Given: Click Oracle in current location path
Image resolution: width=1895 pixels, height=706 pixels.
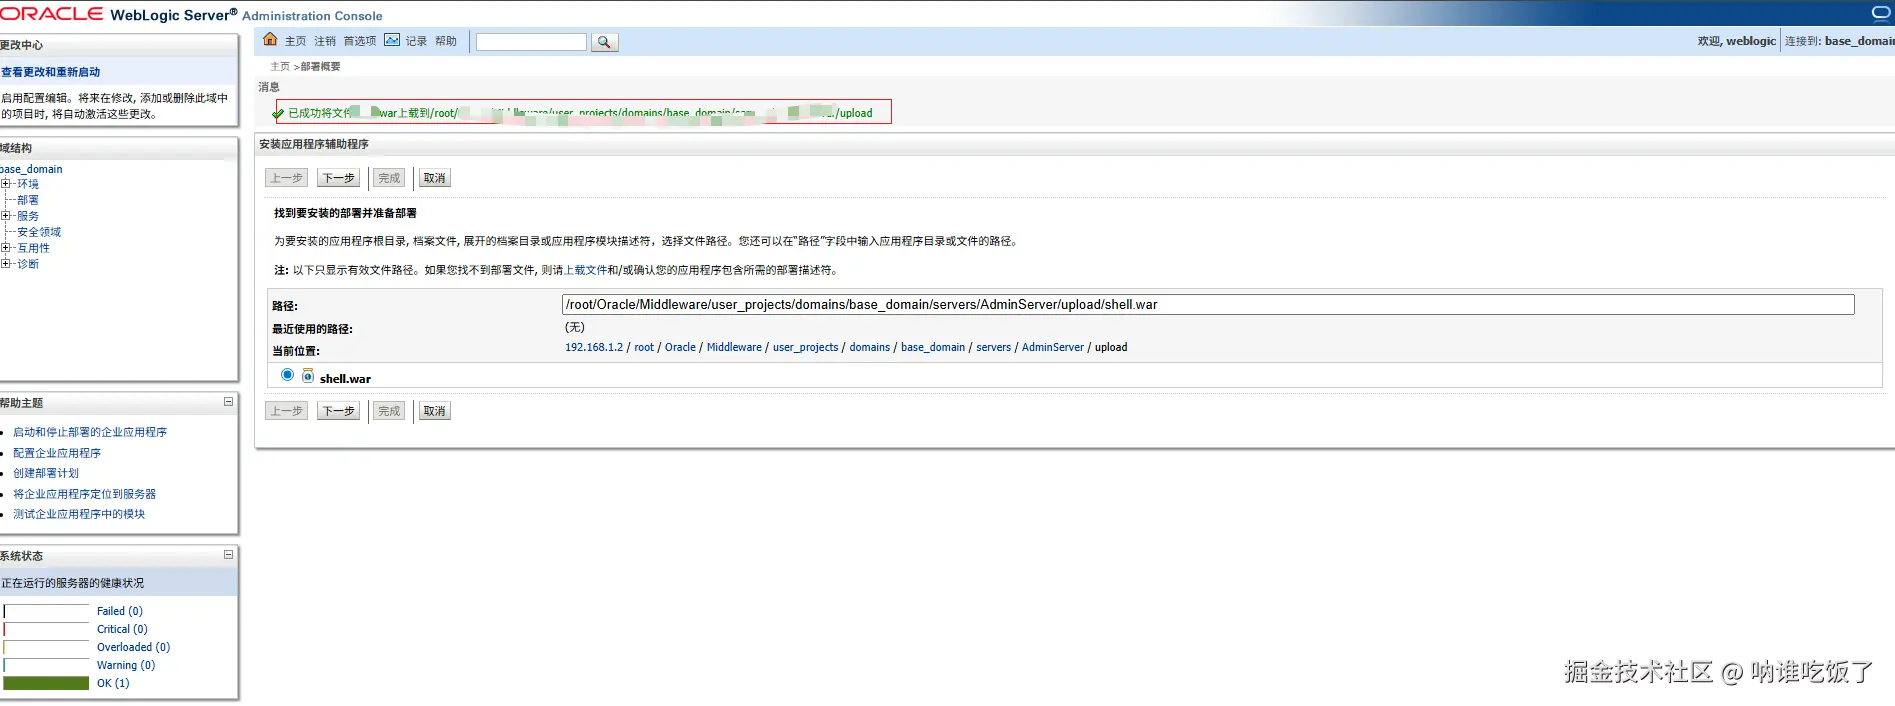Looking at the screenshot, I should [680, 347].
